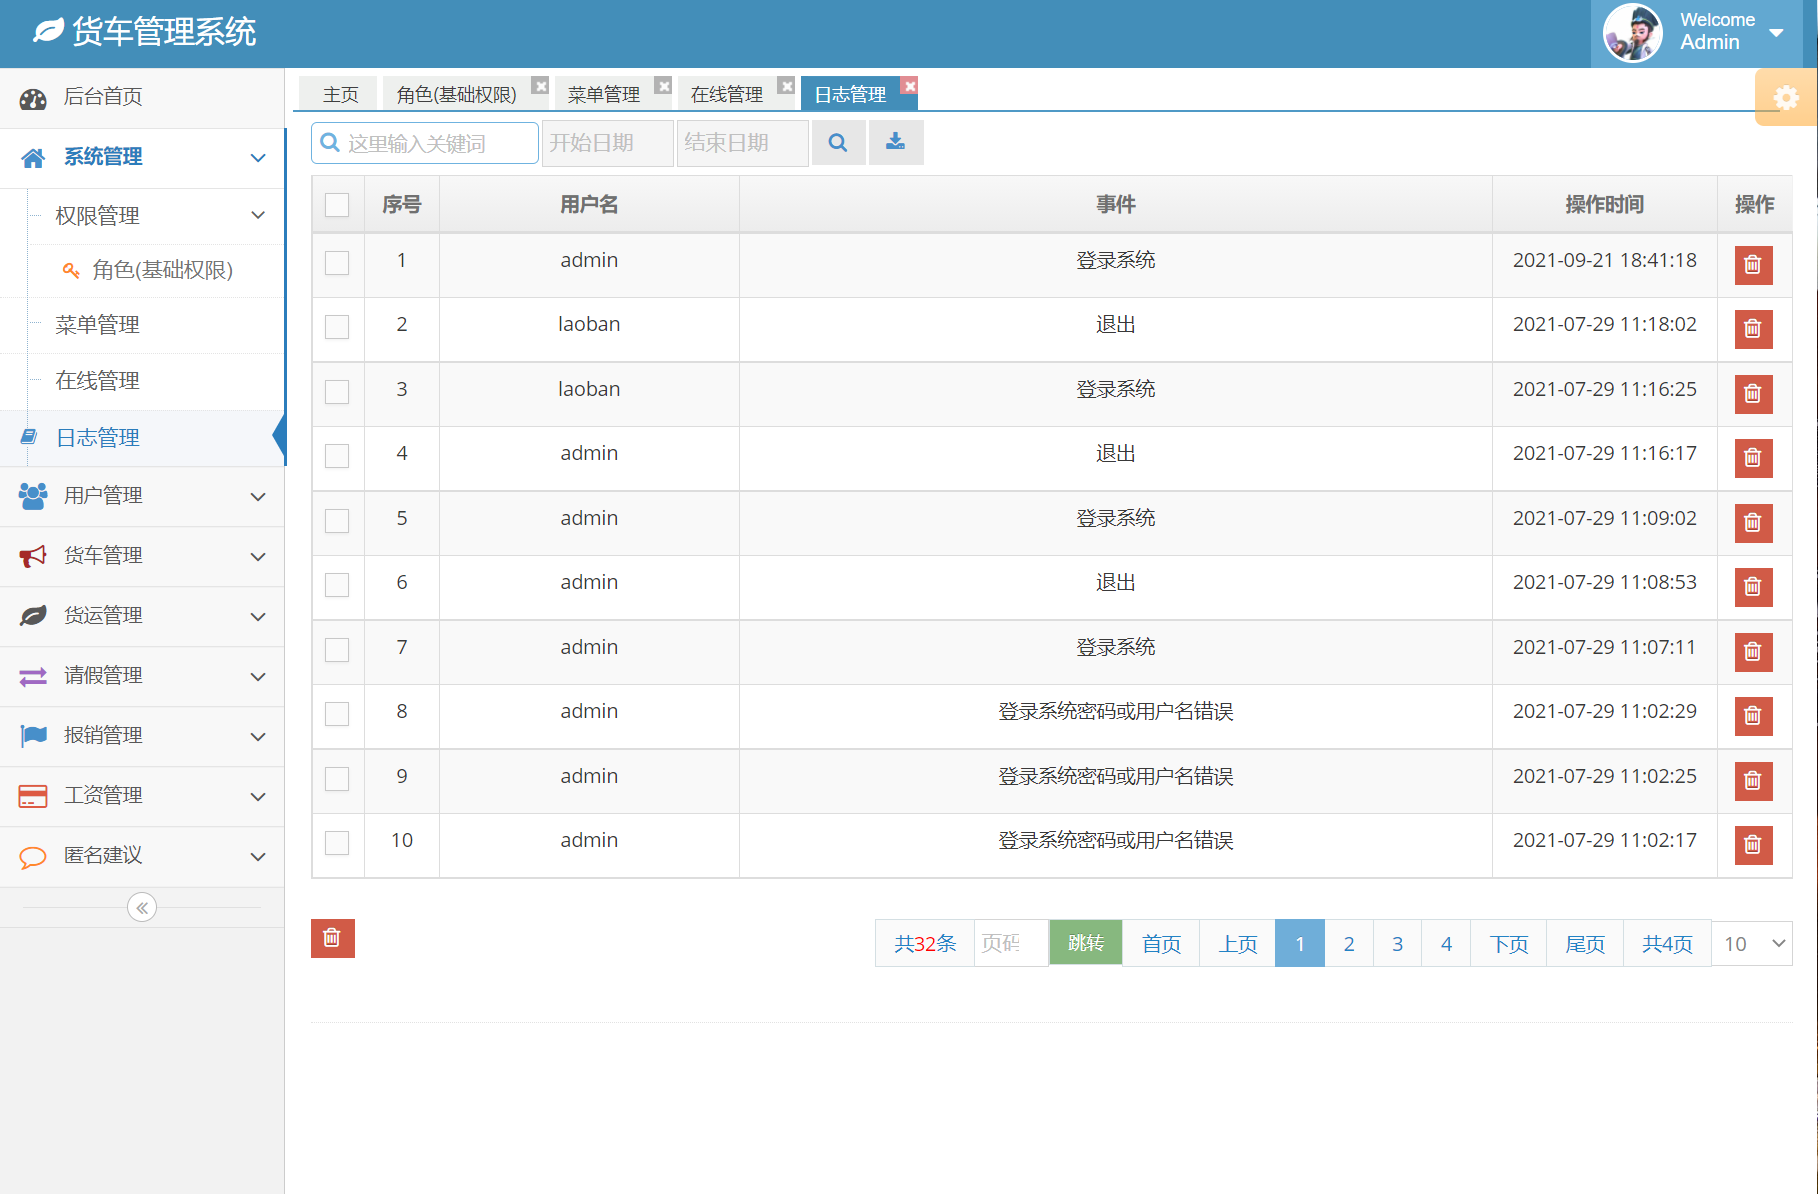
Task: Expand the 用户管理 sidebar menu
Action: coord(143,496)
